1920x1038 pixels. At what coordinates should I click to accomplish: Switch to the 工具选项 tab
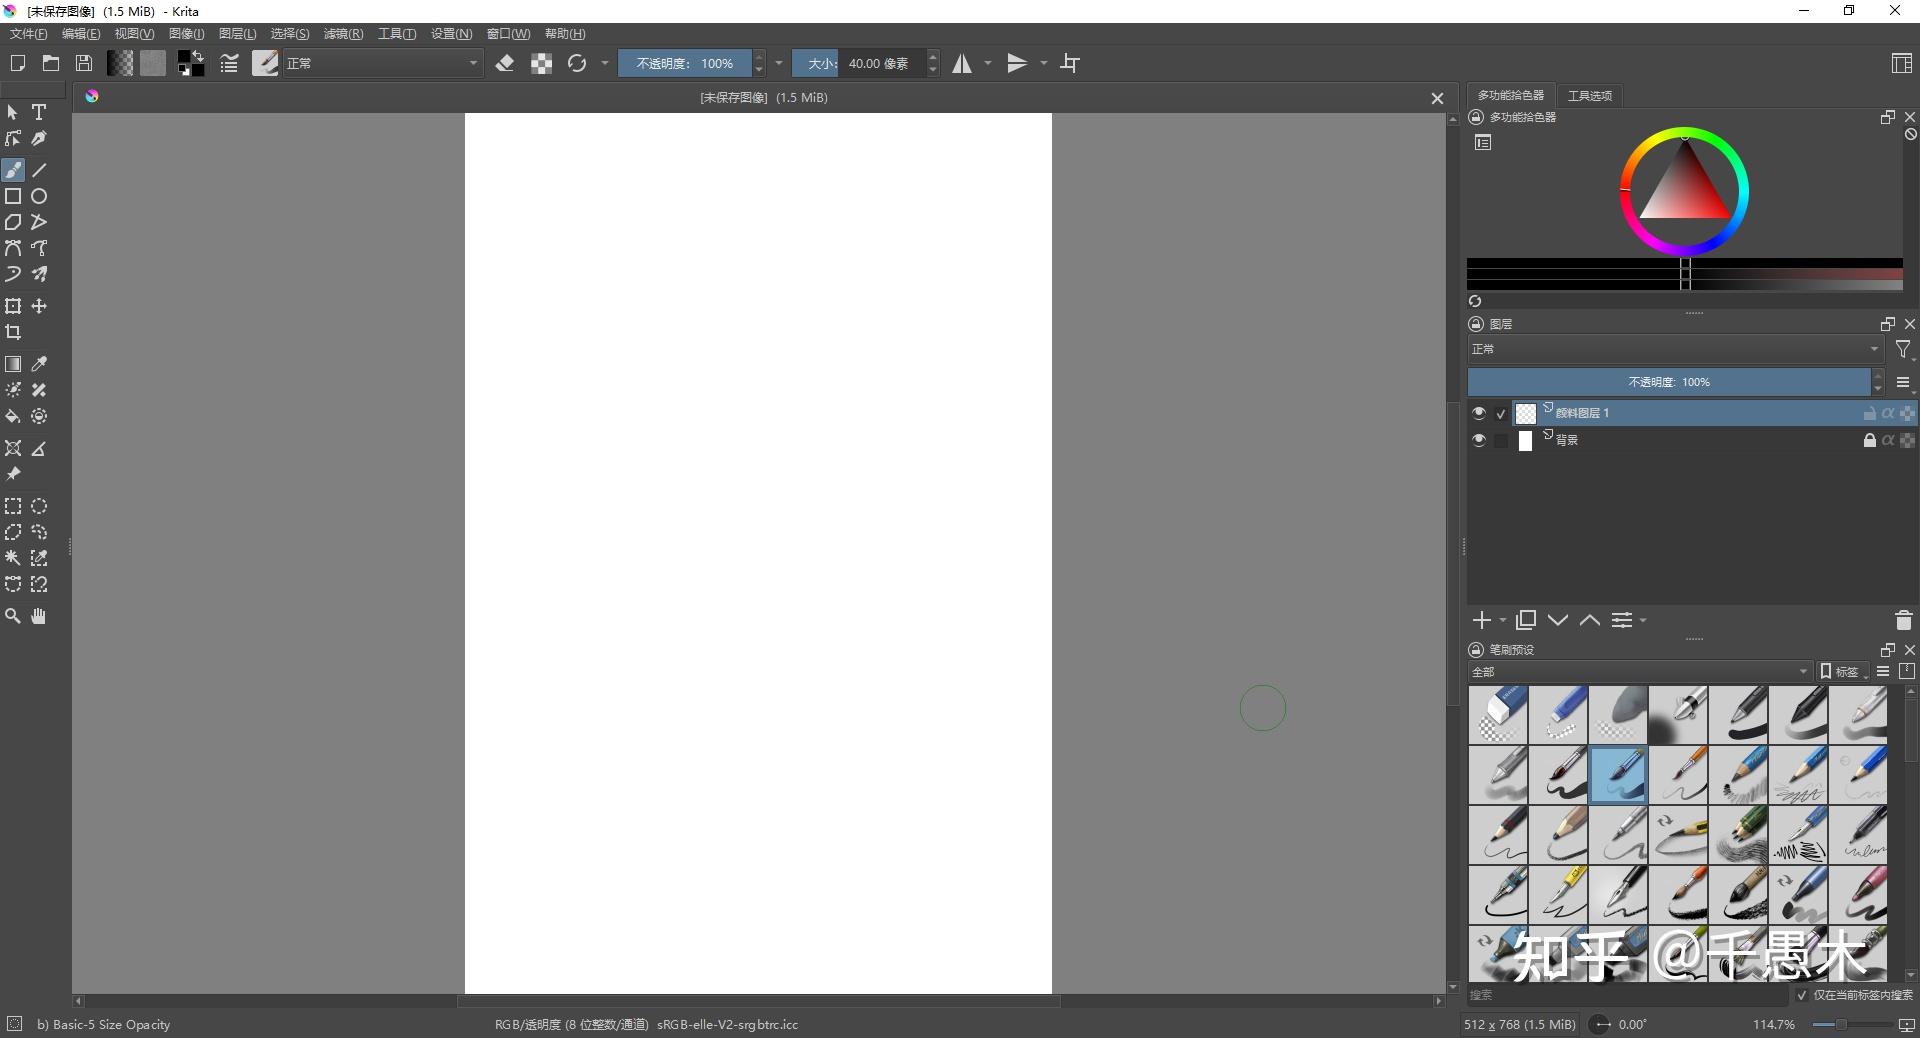[x=1589, y=95]
